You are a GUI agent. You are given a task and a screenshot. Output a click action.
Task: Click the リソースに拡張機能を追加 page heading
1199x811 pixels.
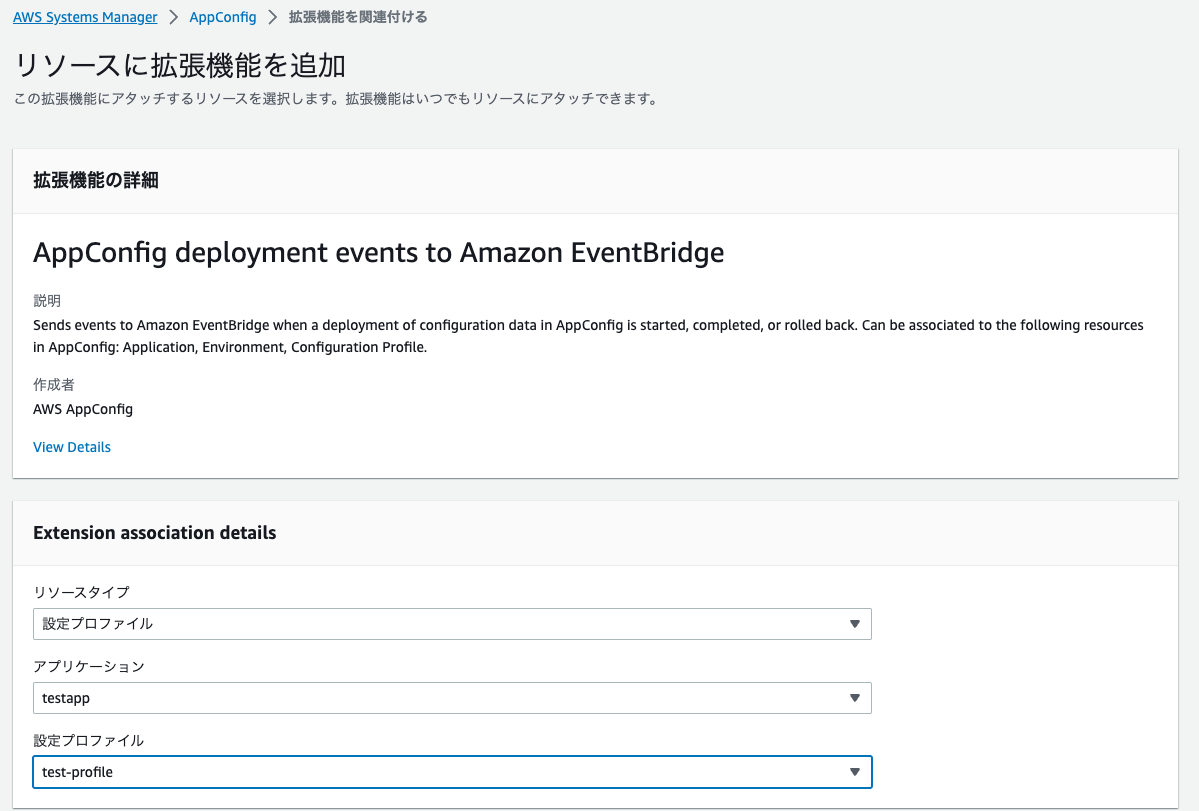tap(180, 66)
